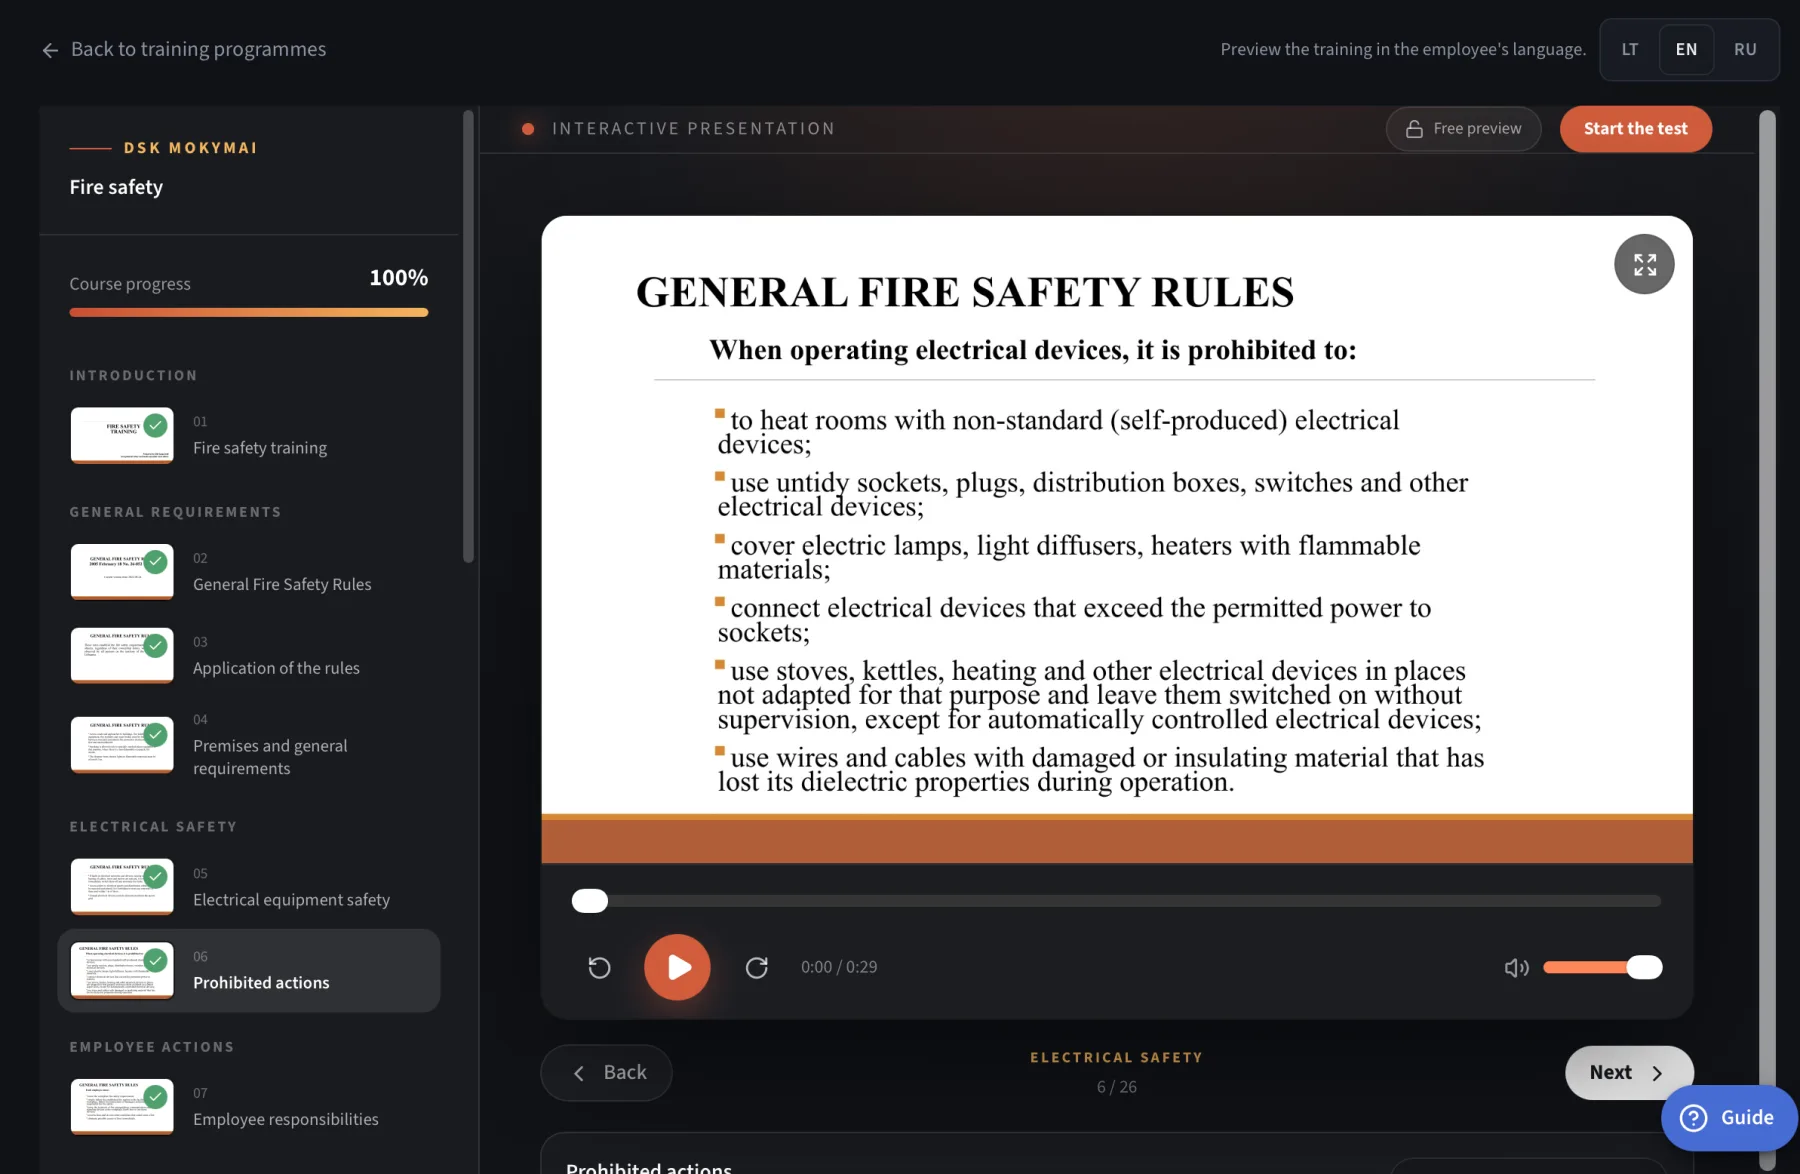The height and width of the screenshot is (1174, 1800).
Task: Rewind the audio with the back-arrow icon
Action: tap(599, 967)
